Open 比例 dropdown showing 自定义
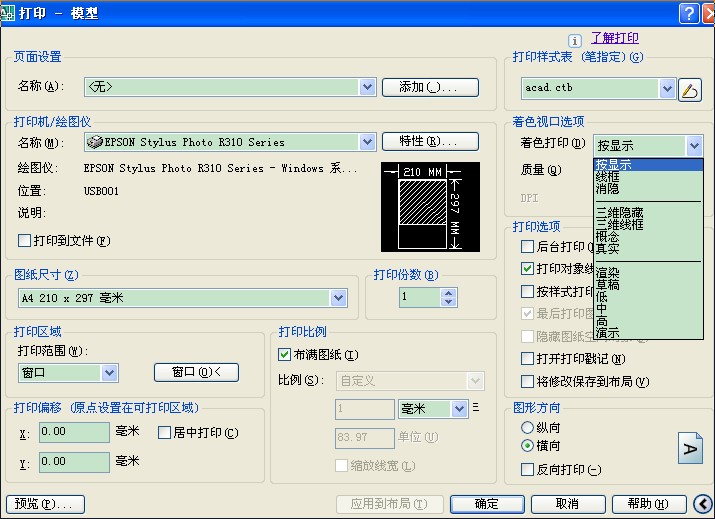 (x=475, y=381)
